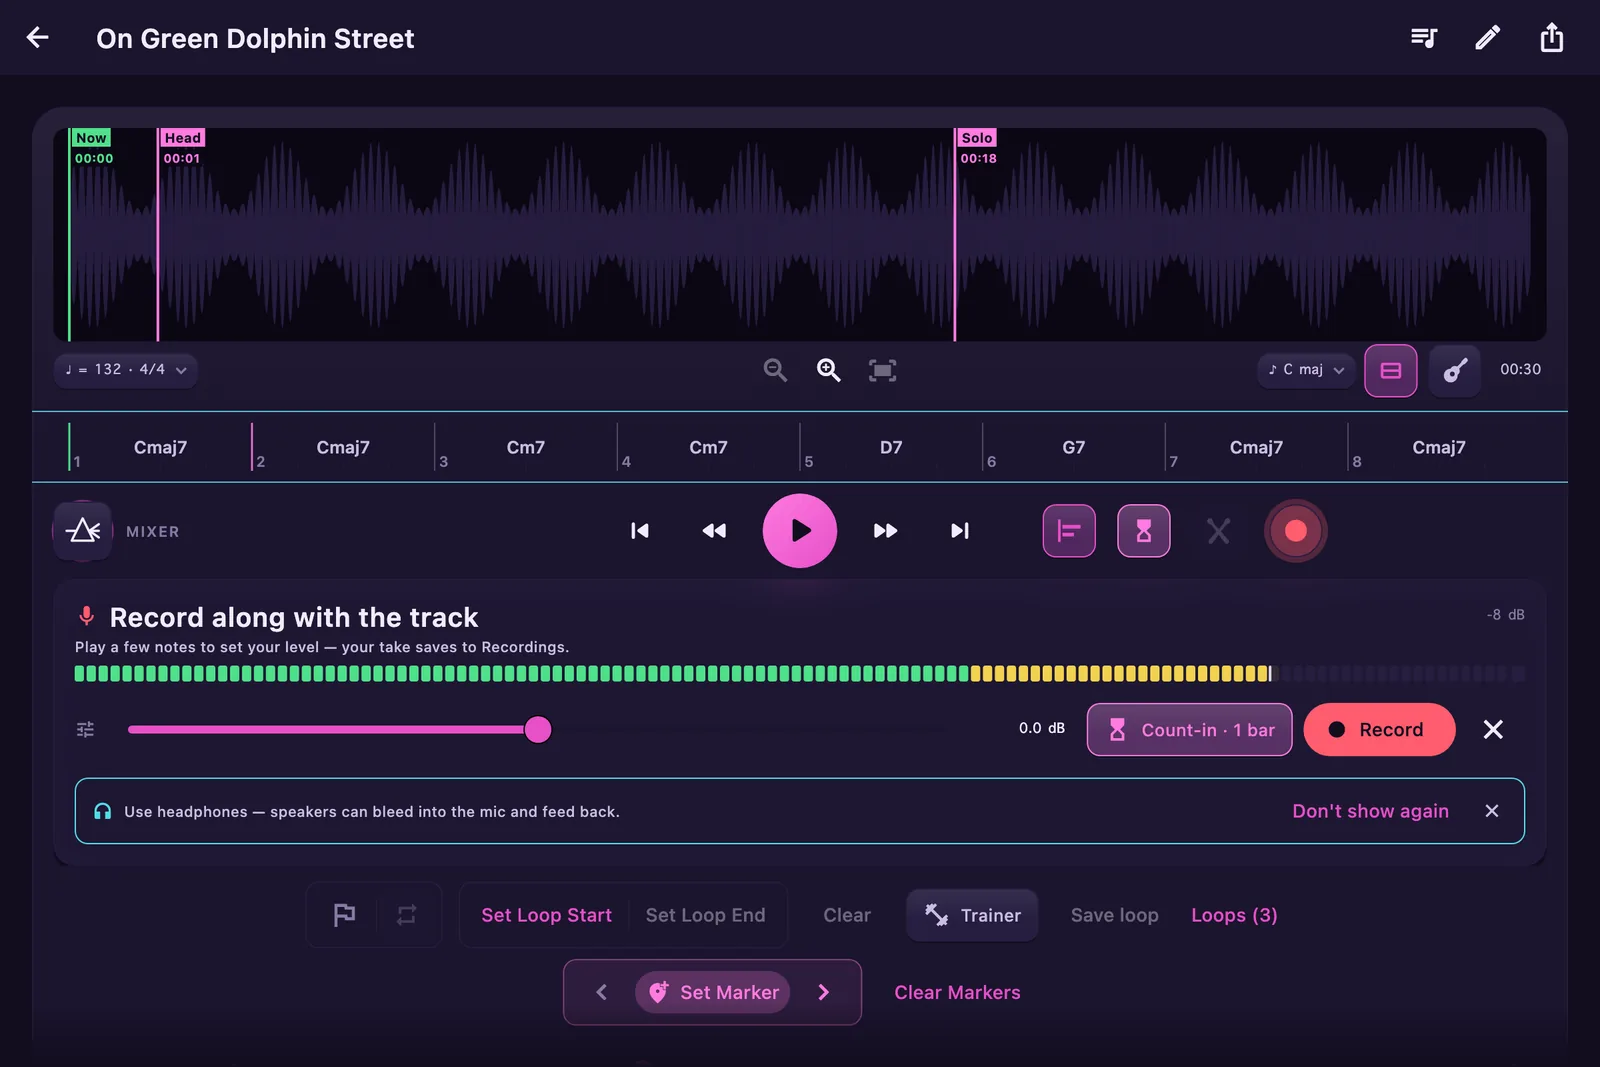Open the Trainer mode

point(972,915)
